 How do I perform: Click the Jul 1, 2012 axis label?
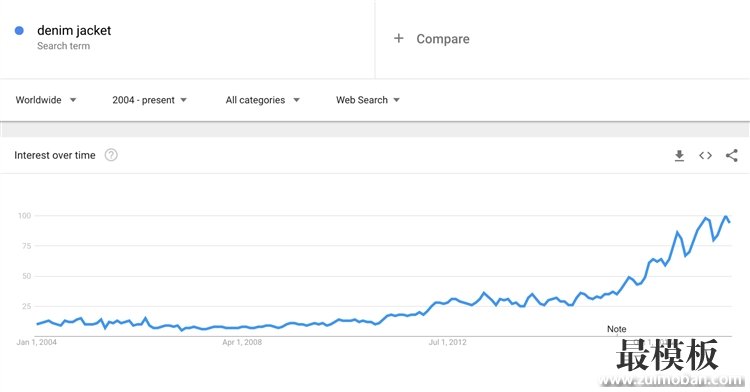click(447, 342)
